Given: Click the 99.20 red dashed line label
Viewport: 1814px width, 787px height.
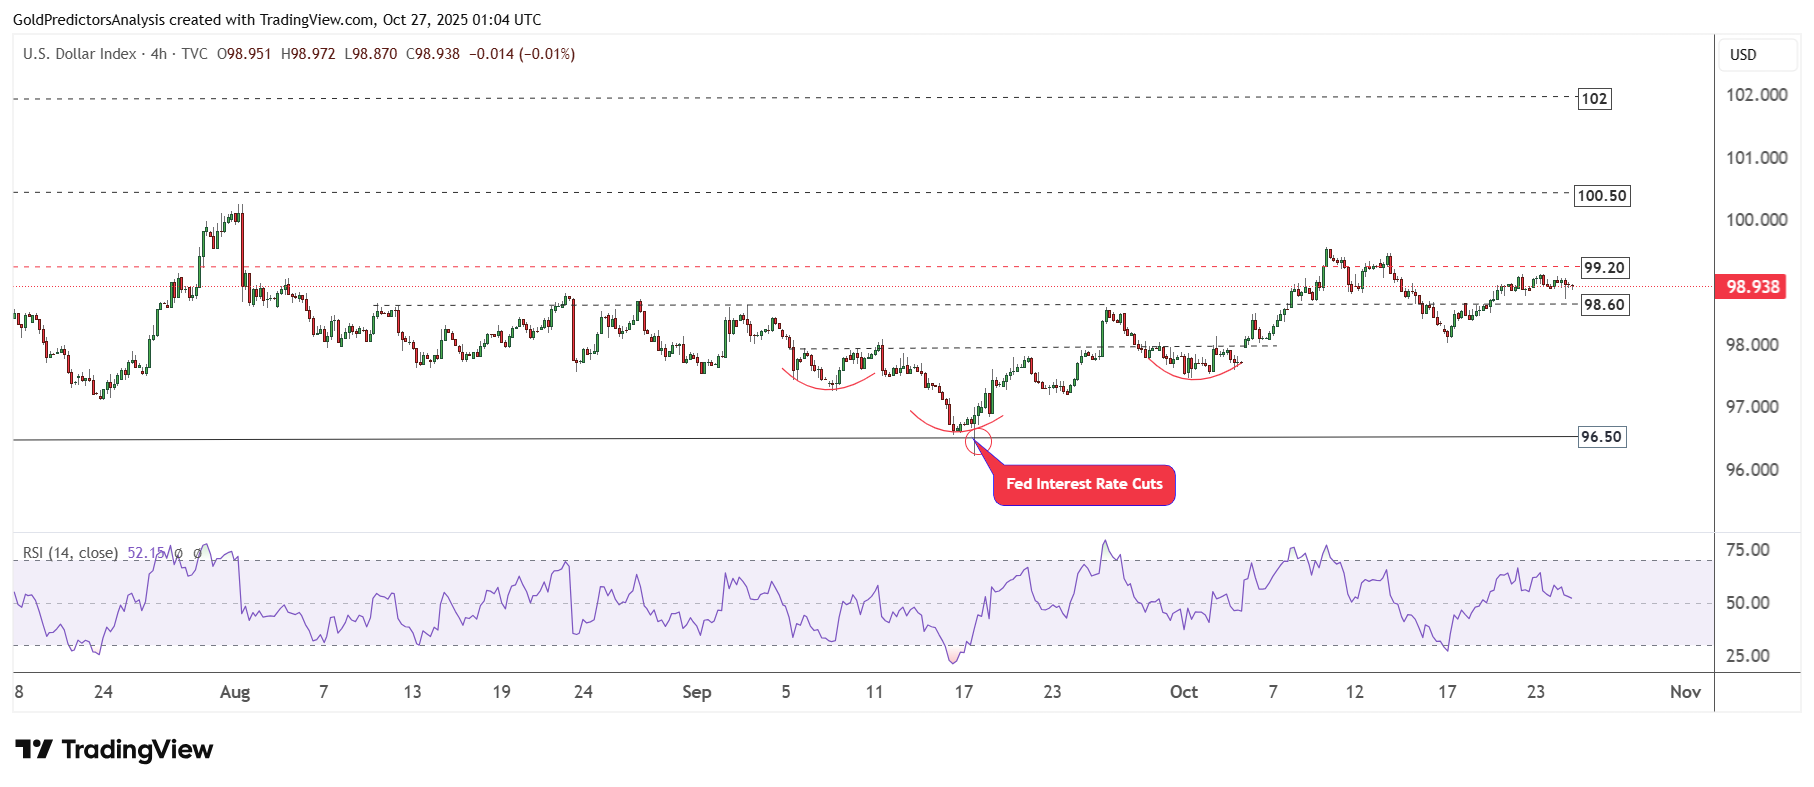Looking at the screenshot, I should tap(1604, 268).
